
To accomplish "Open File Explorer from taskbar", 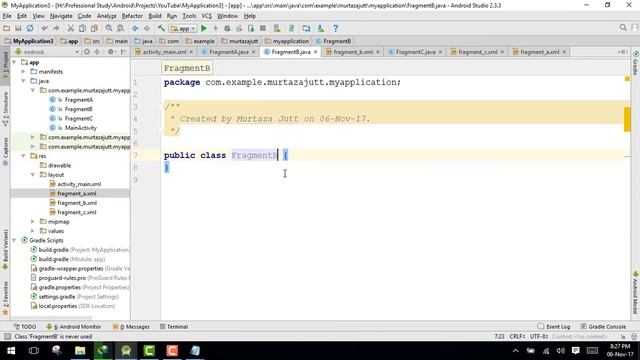I will [x=80, y=351].
